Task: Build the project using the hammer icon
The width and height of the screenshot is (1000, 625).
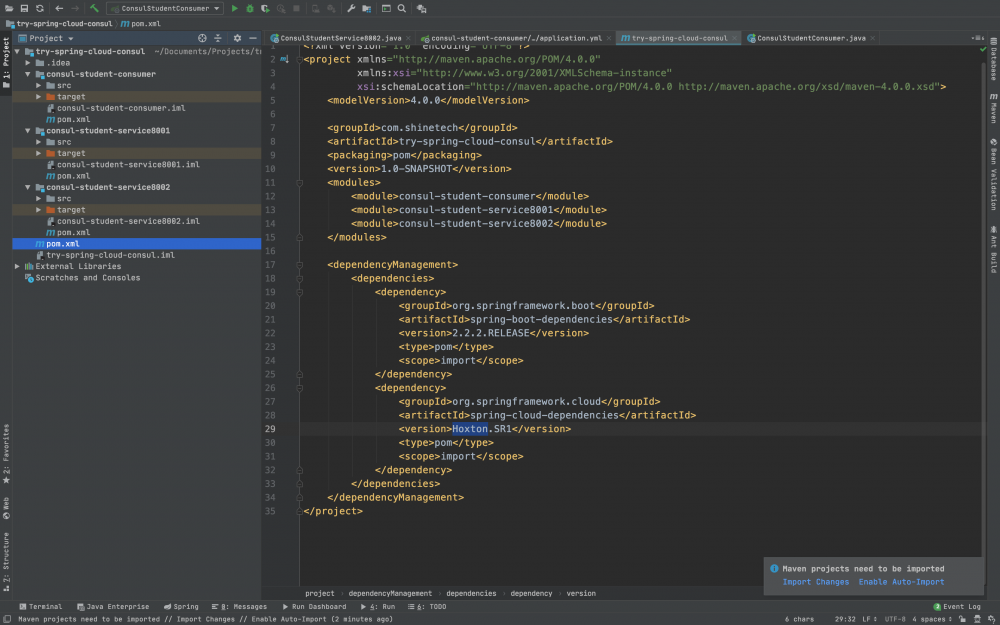Action: (96, 6)
